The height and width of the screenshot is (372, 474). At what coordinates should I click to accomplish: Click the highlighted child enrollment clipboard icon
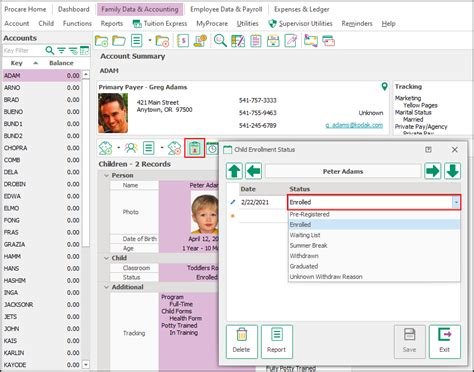click(195, 148)
